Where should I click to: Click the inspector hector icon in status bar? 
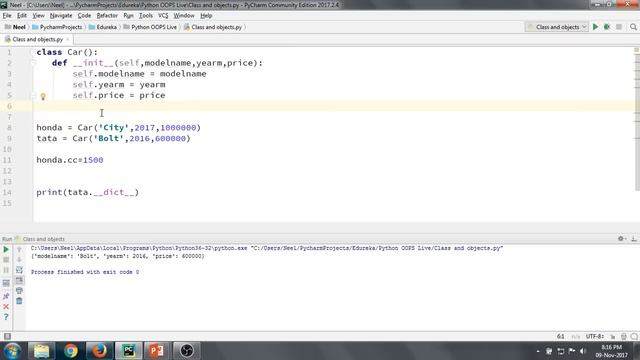point(624,336)
